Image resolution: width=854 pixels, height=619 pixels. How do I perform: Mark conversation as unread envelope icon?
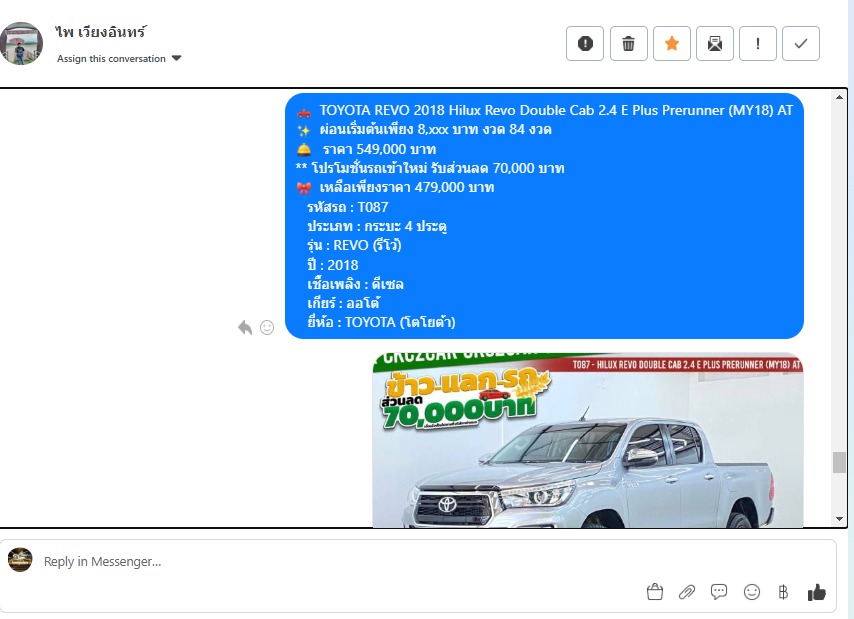pyautogui.click(x=715, y=44)
